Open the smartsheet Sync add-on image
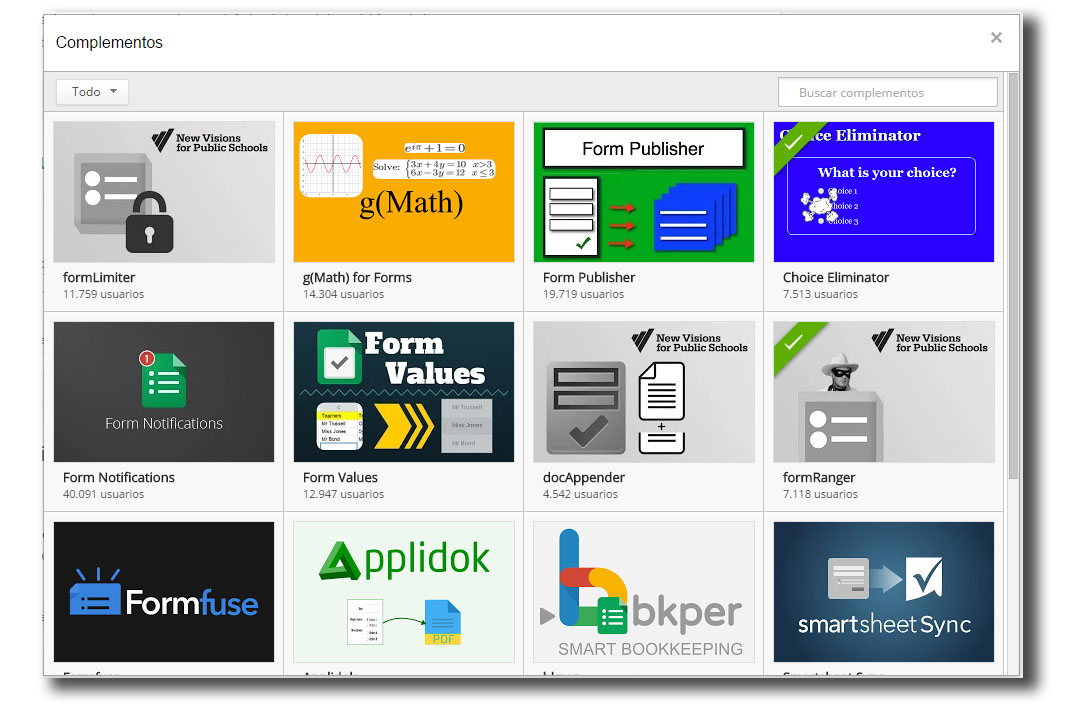This screenshot has height=709, width=1077. (884, 591)
